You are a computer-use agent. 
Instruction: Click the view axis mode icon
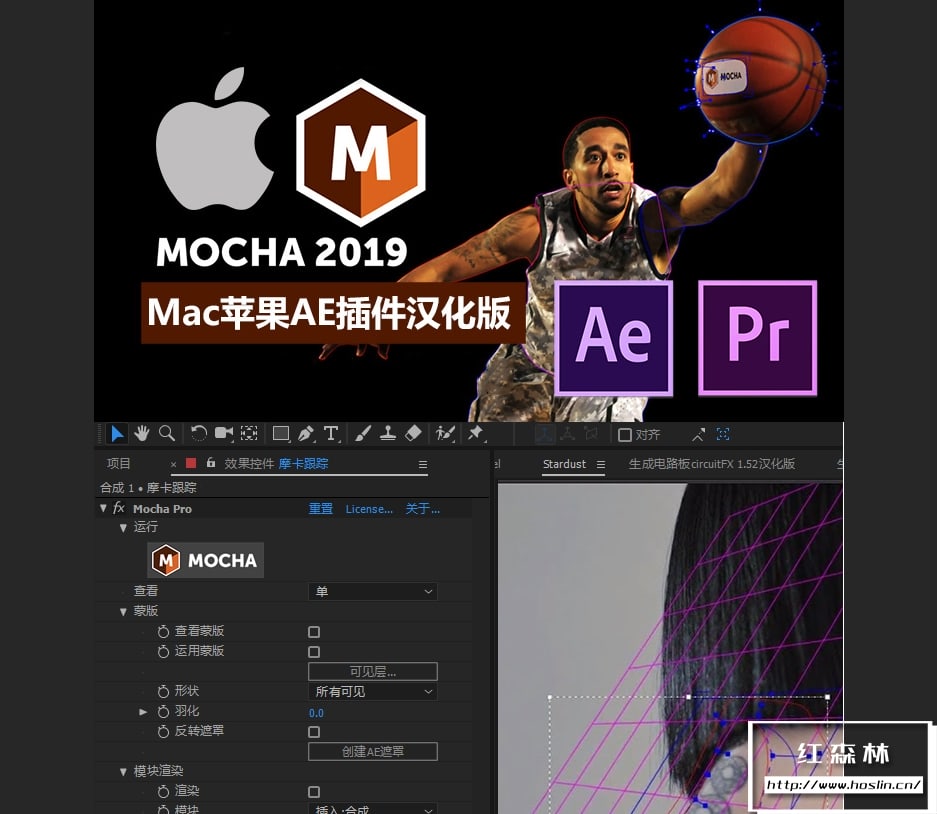(x=591, y=434)
